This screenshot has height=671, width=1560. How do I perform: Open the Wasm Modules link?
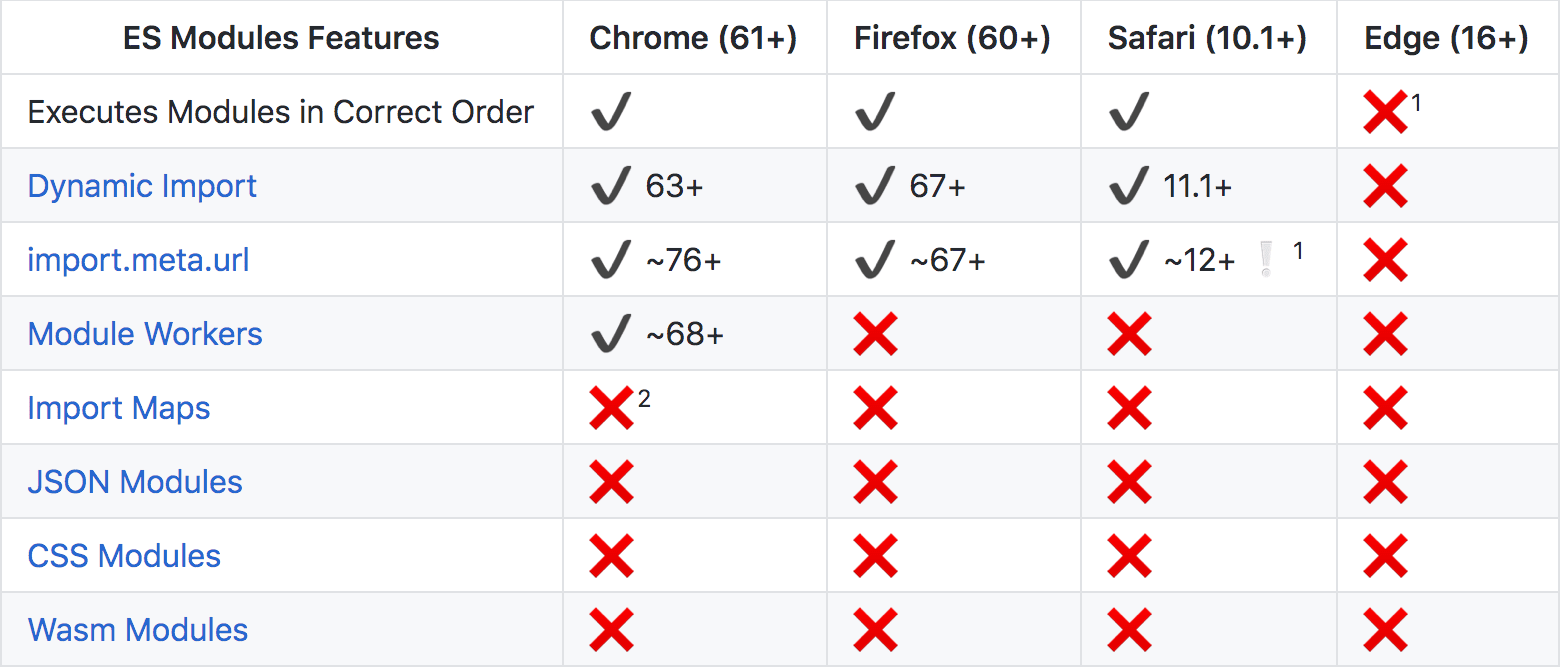coord(138,630)
